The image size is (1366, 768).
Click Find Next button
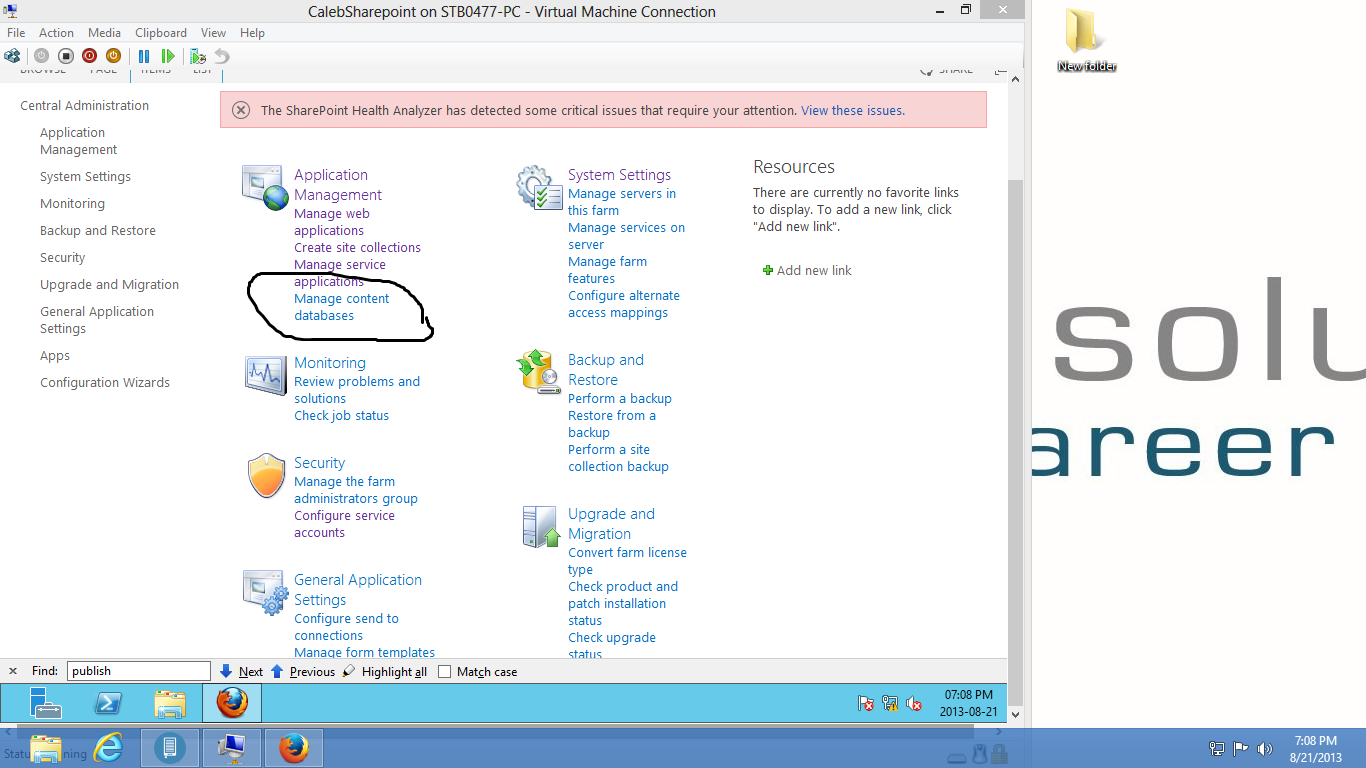coord(241,672)
